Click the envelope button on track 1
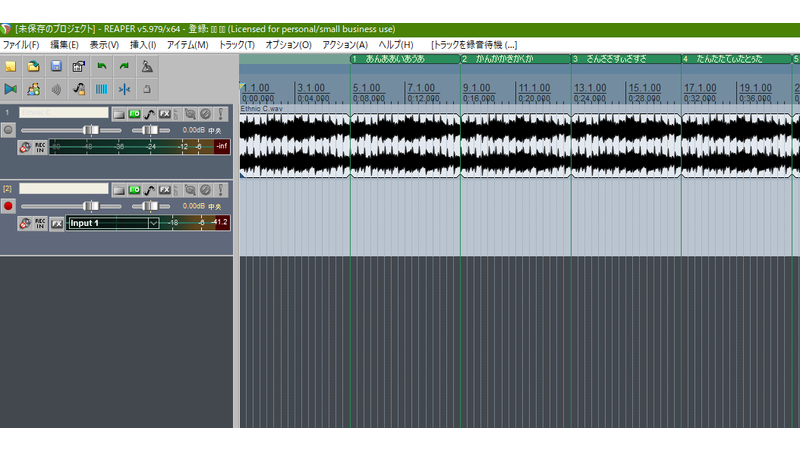Image resolution: width=800 pixels, height=450 pixels. pos(149,114)
